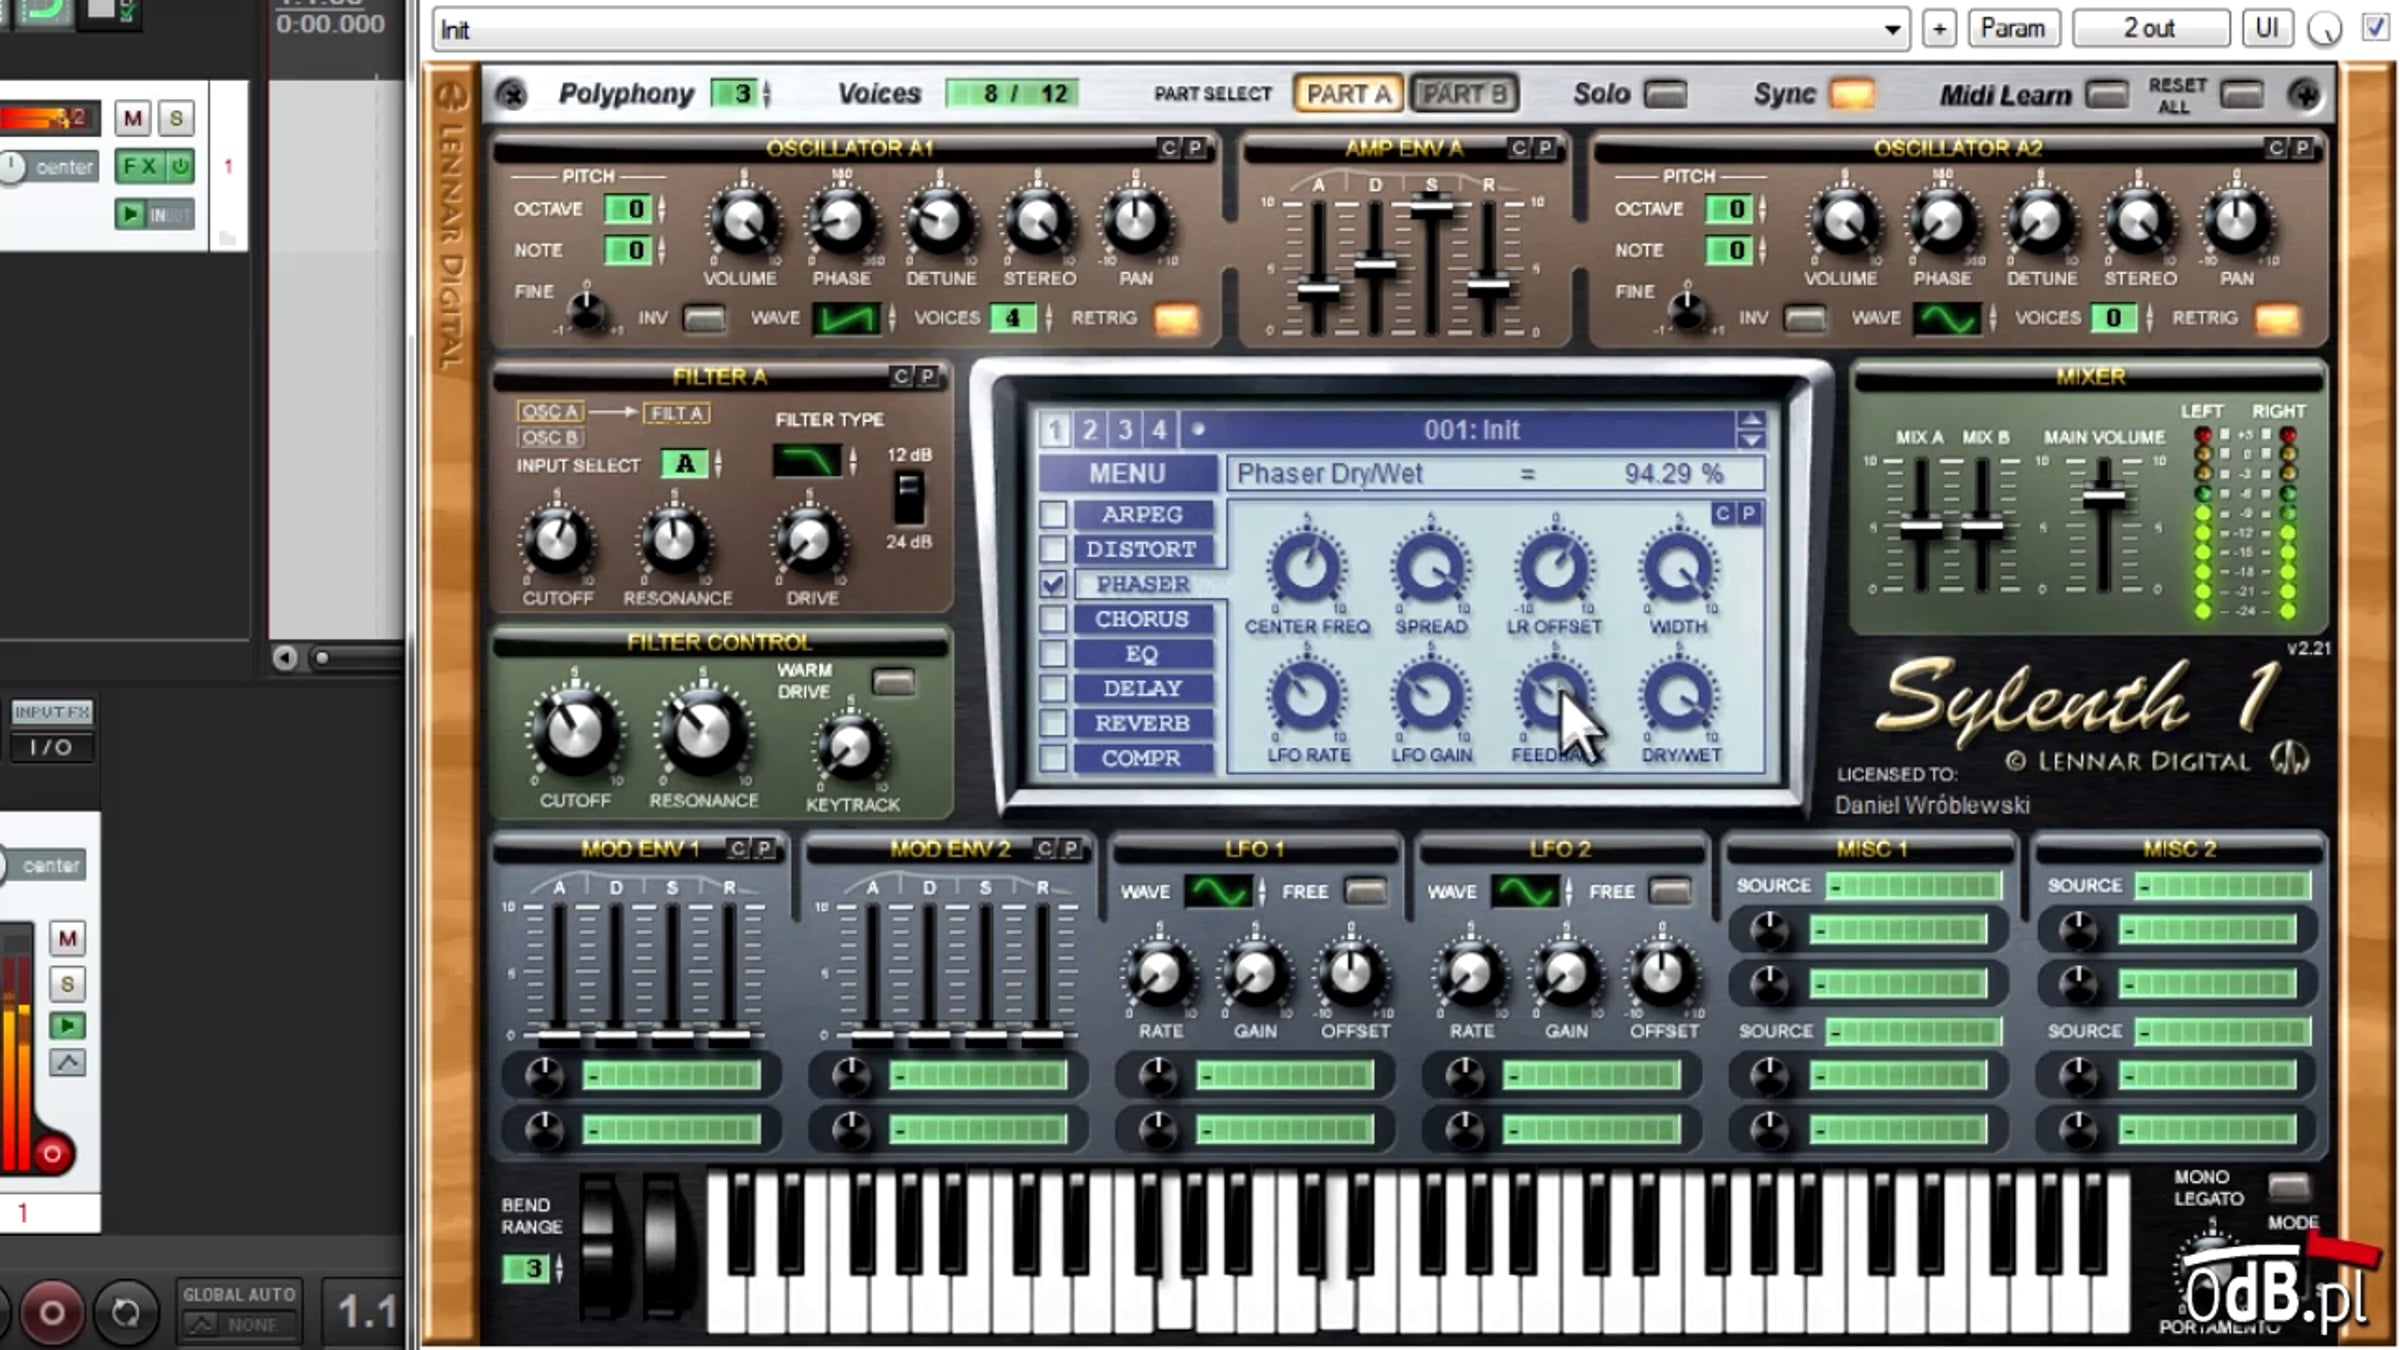Click the Phaser LFO Rate knob

click(x=1306, y=696)
